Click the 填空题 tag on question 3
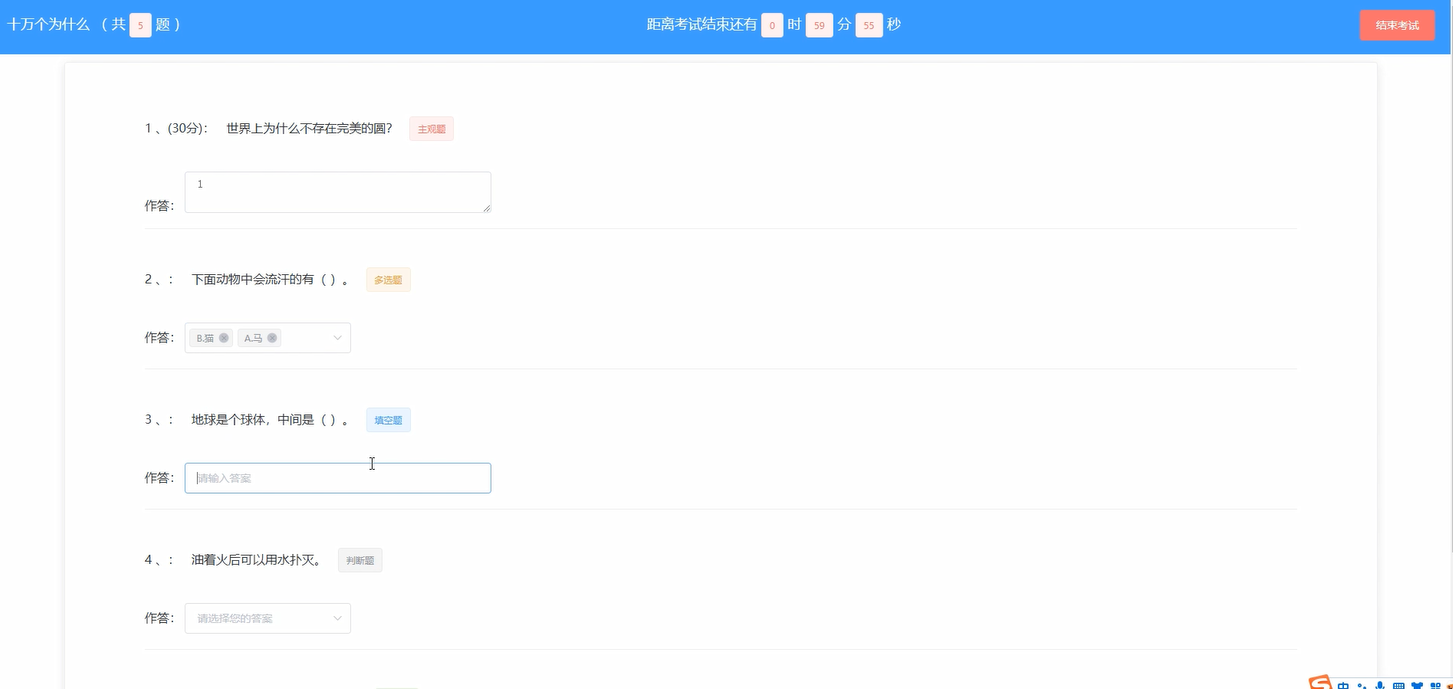1453x689 pixels. (x=388, y=420)
